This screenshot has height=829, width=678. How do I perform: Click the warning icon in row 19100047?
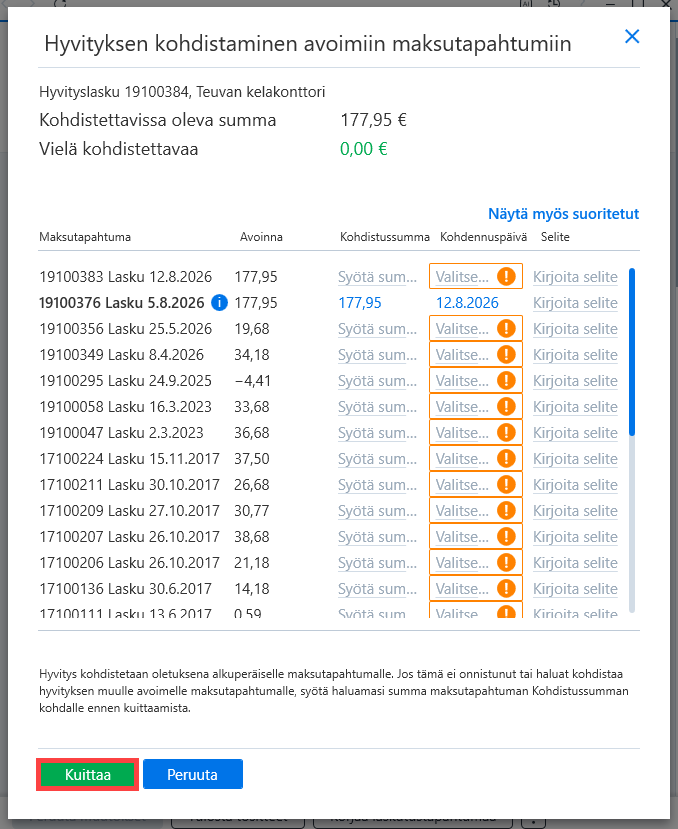tap(506, 432)
